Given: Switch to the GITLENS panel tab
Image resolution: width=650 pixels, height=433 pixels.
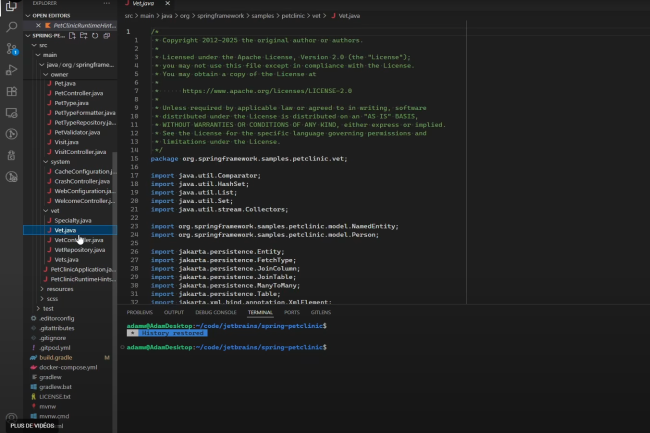Looking at the screenshot, I should tap(321, 312).
